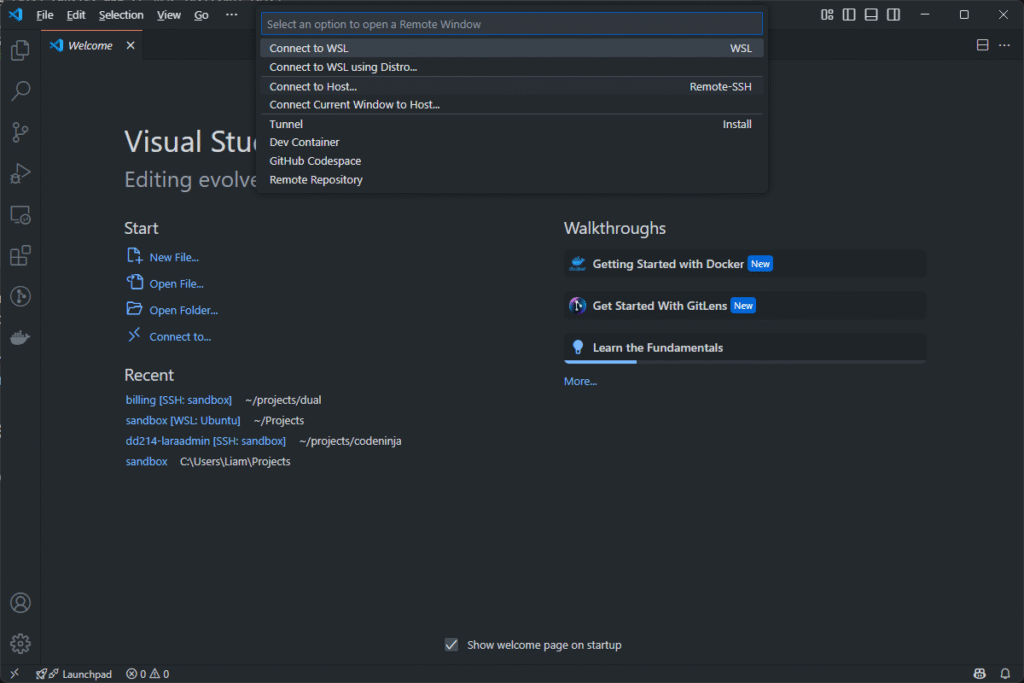Viewport: 1024px width, 683px height.
Task: Toggle the Secondary Side Bar layout icon
Action: click(x=893, y=14)
